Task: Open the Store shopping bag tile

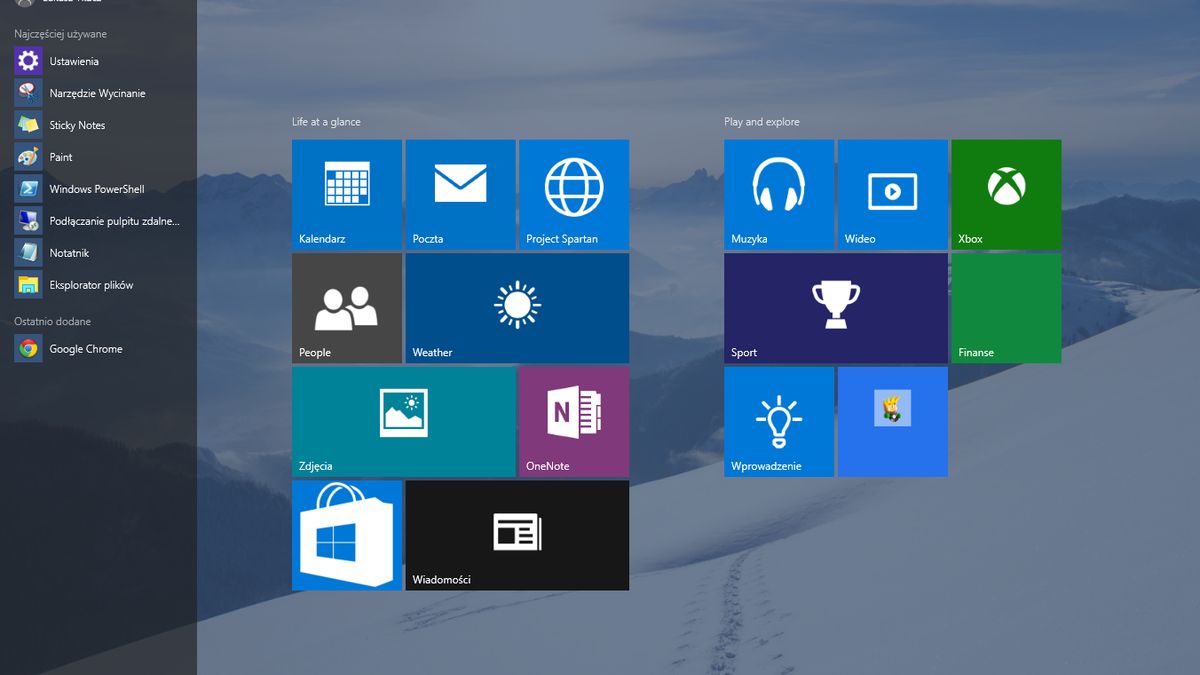Action: tap(347, 535)
